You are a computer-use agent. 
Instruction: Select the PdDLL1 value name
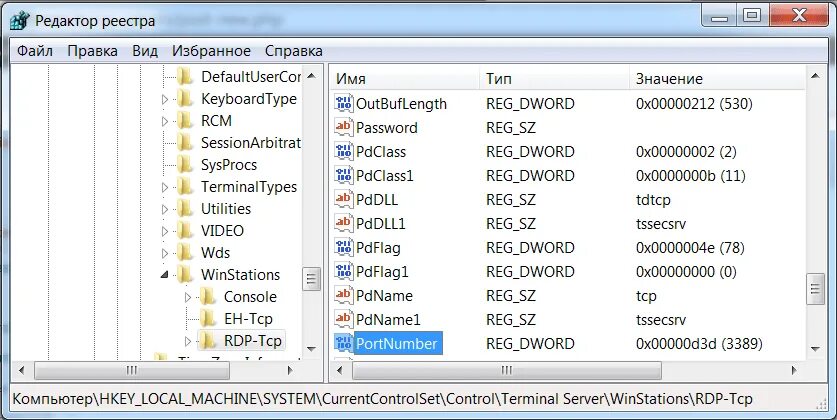click(x=381, y=224)
